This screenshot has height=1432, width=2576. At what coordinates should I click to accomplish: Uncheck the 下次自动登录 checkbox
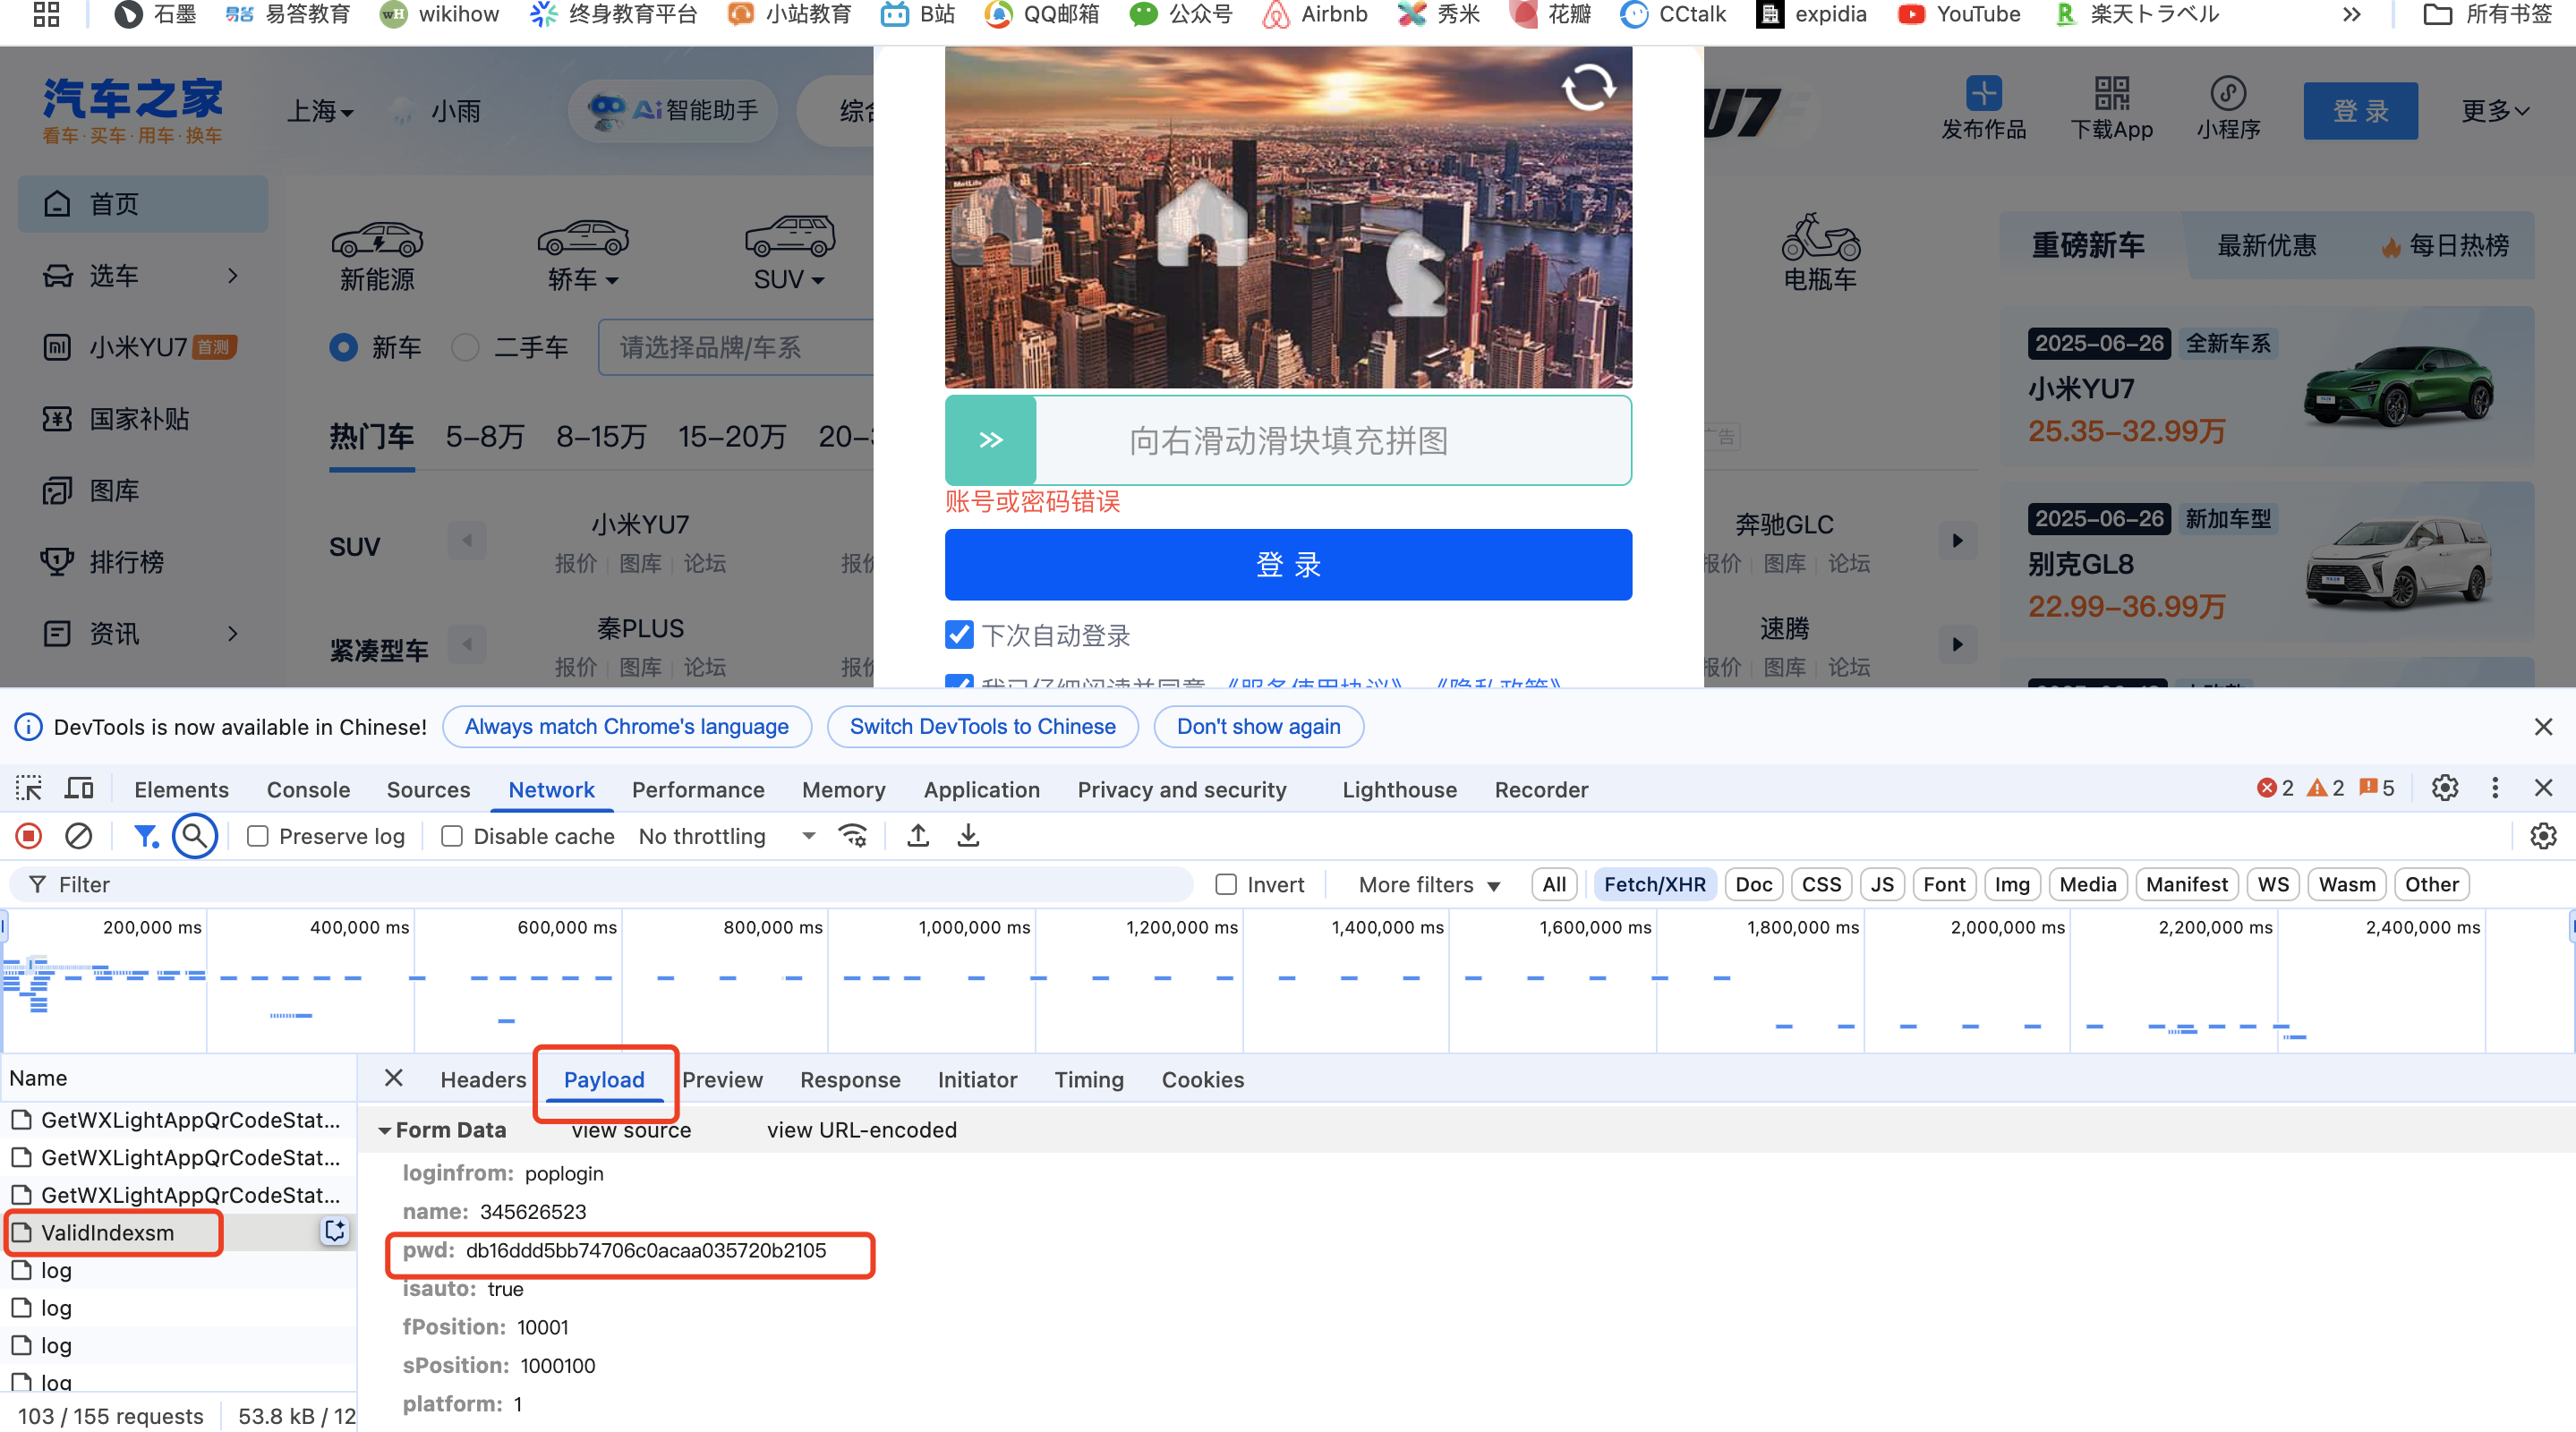coord(959,634)
